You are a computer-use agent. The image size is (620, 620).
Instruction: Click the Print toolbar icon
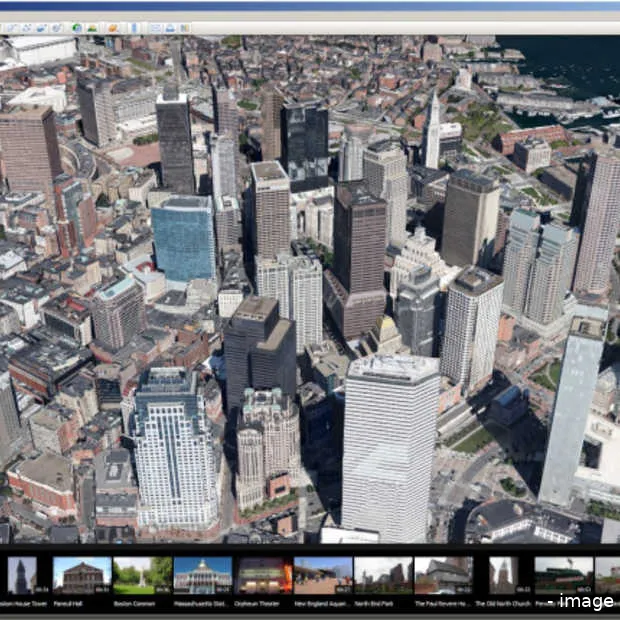170,28
